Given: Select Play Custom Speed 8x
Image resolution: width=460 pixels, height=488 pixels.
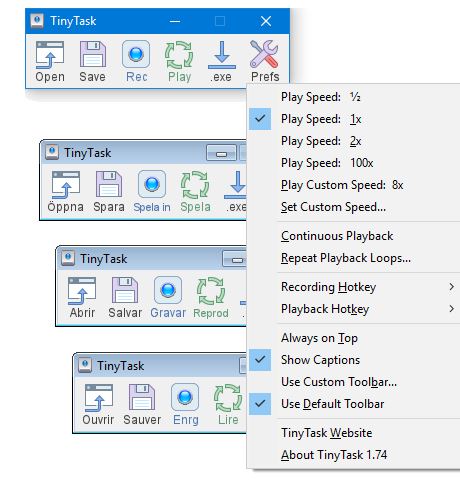Looking at the screenshot, I should tap(353, 185).
